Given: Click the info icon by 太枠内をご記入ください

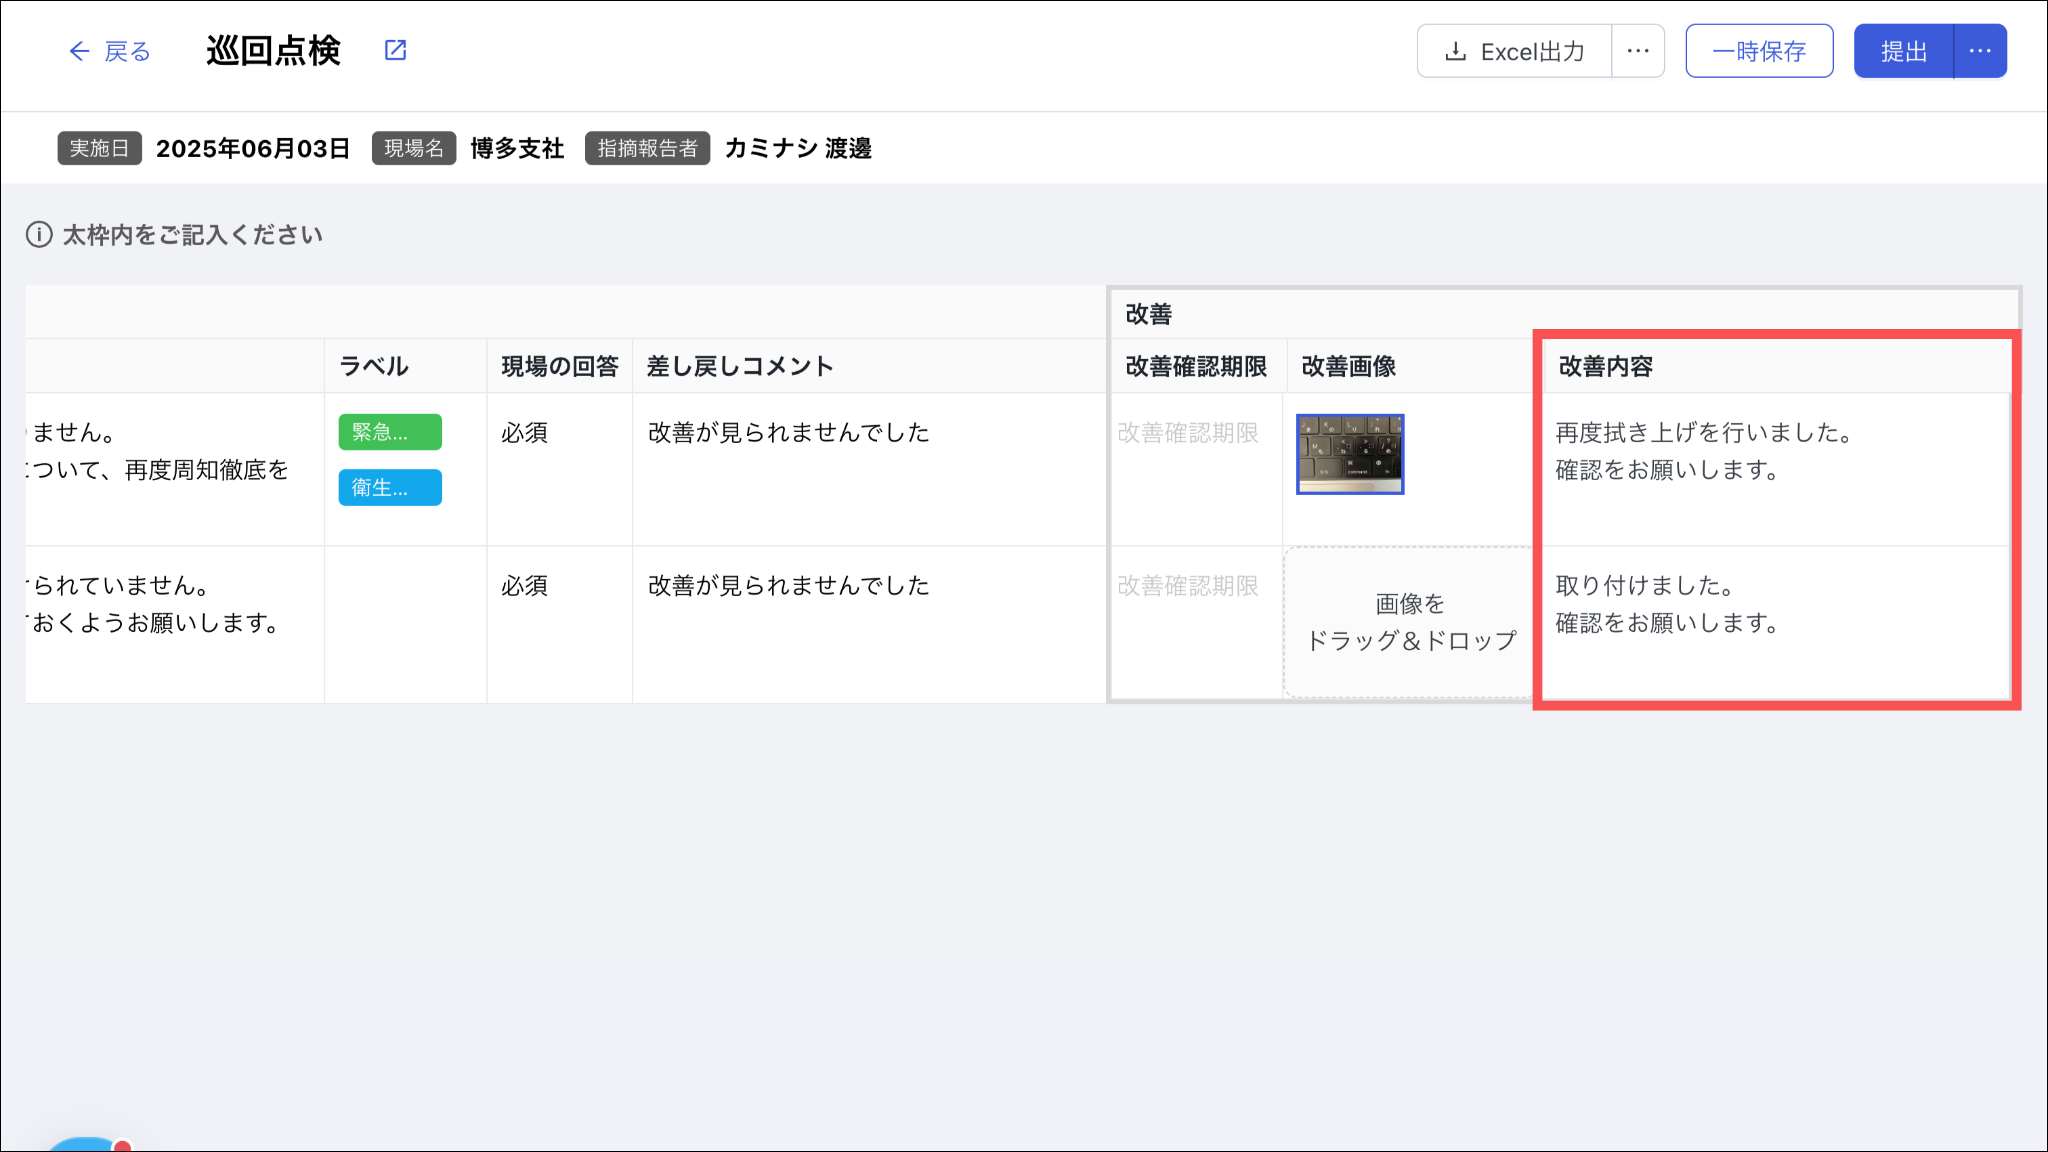Looking at the screenshot, I should tap(39, 235).
